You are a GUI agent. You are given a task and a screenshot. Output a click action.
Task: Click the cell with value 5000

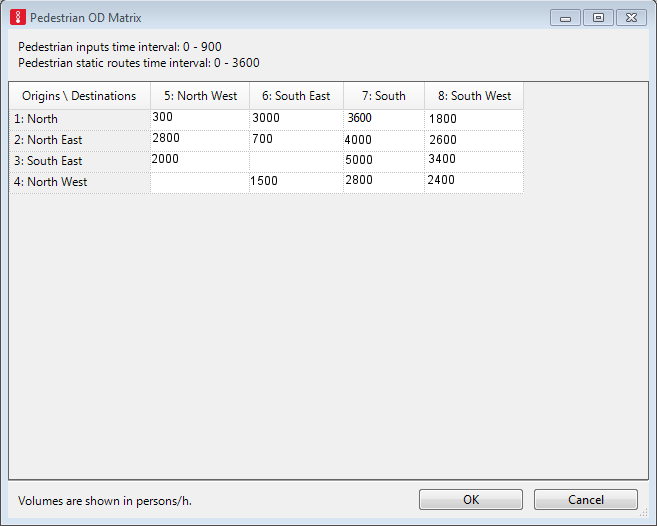tap(384, 160)
